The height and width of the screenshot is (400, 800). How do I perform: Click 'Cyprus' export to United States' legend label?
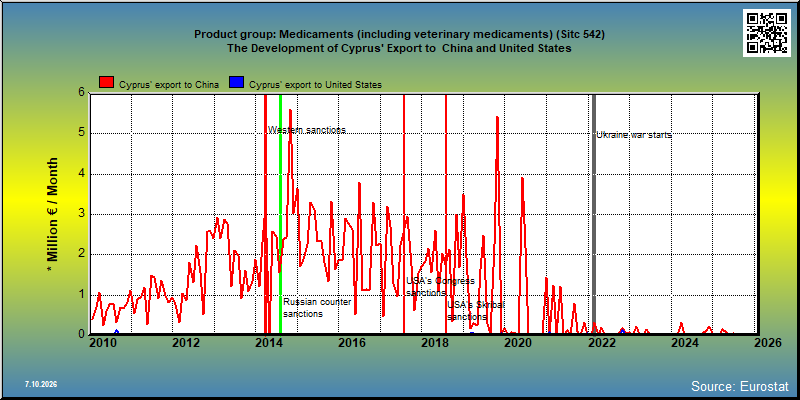click(x=315, y=85)
